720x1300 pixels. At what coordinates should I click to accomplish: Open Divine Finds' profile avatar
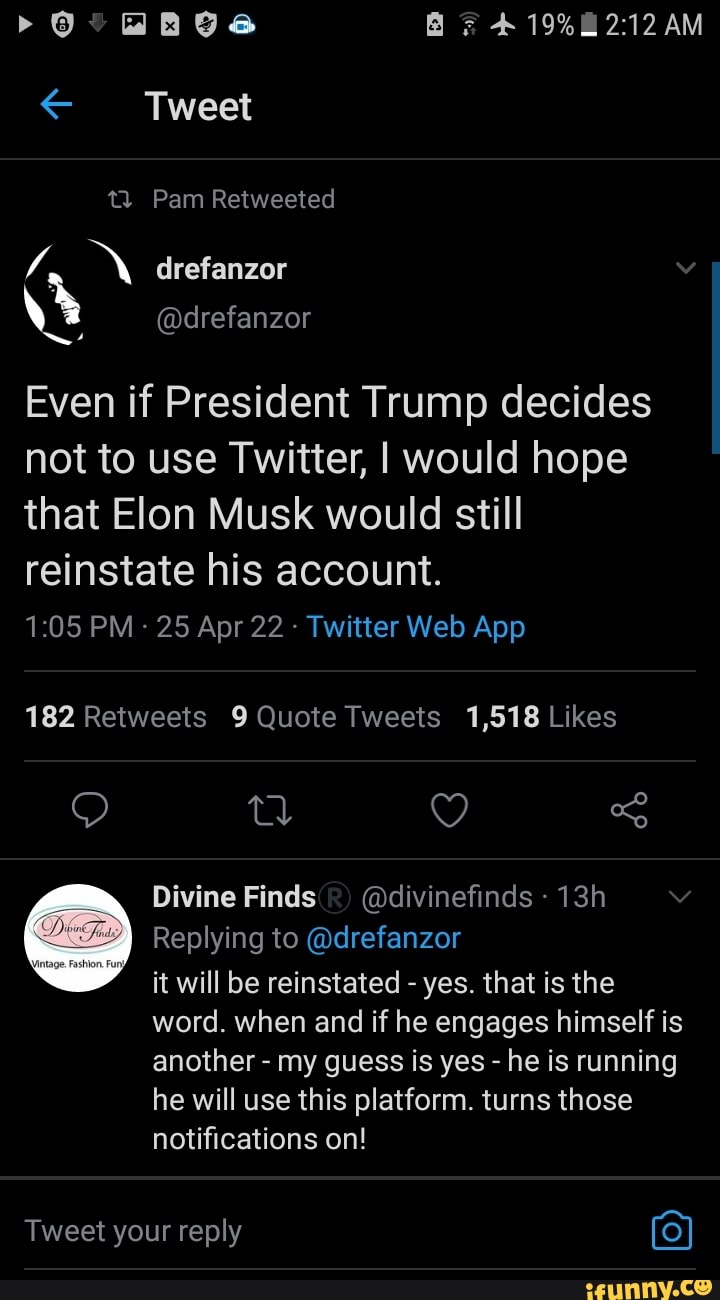[x=77, y=937]
